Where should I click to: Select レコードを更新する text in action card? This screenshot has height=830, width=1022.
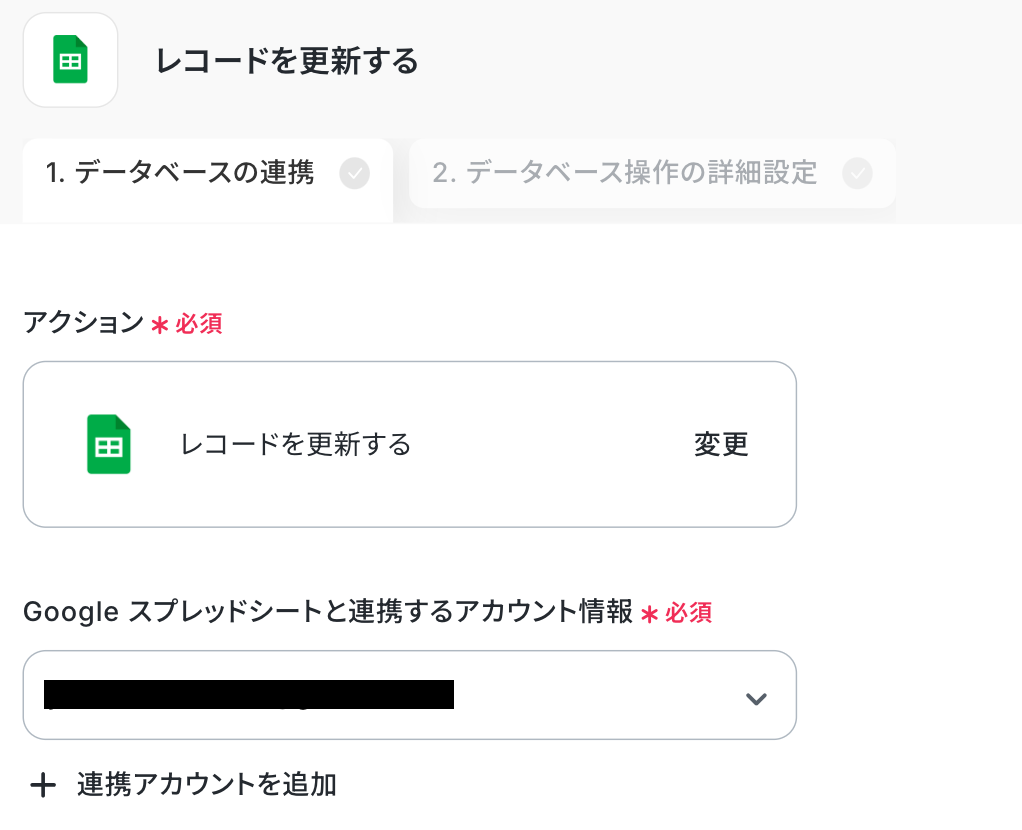pos(296,444)
